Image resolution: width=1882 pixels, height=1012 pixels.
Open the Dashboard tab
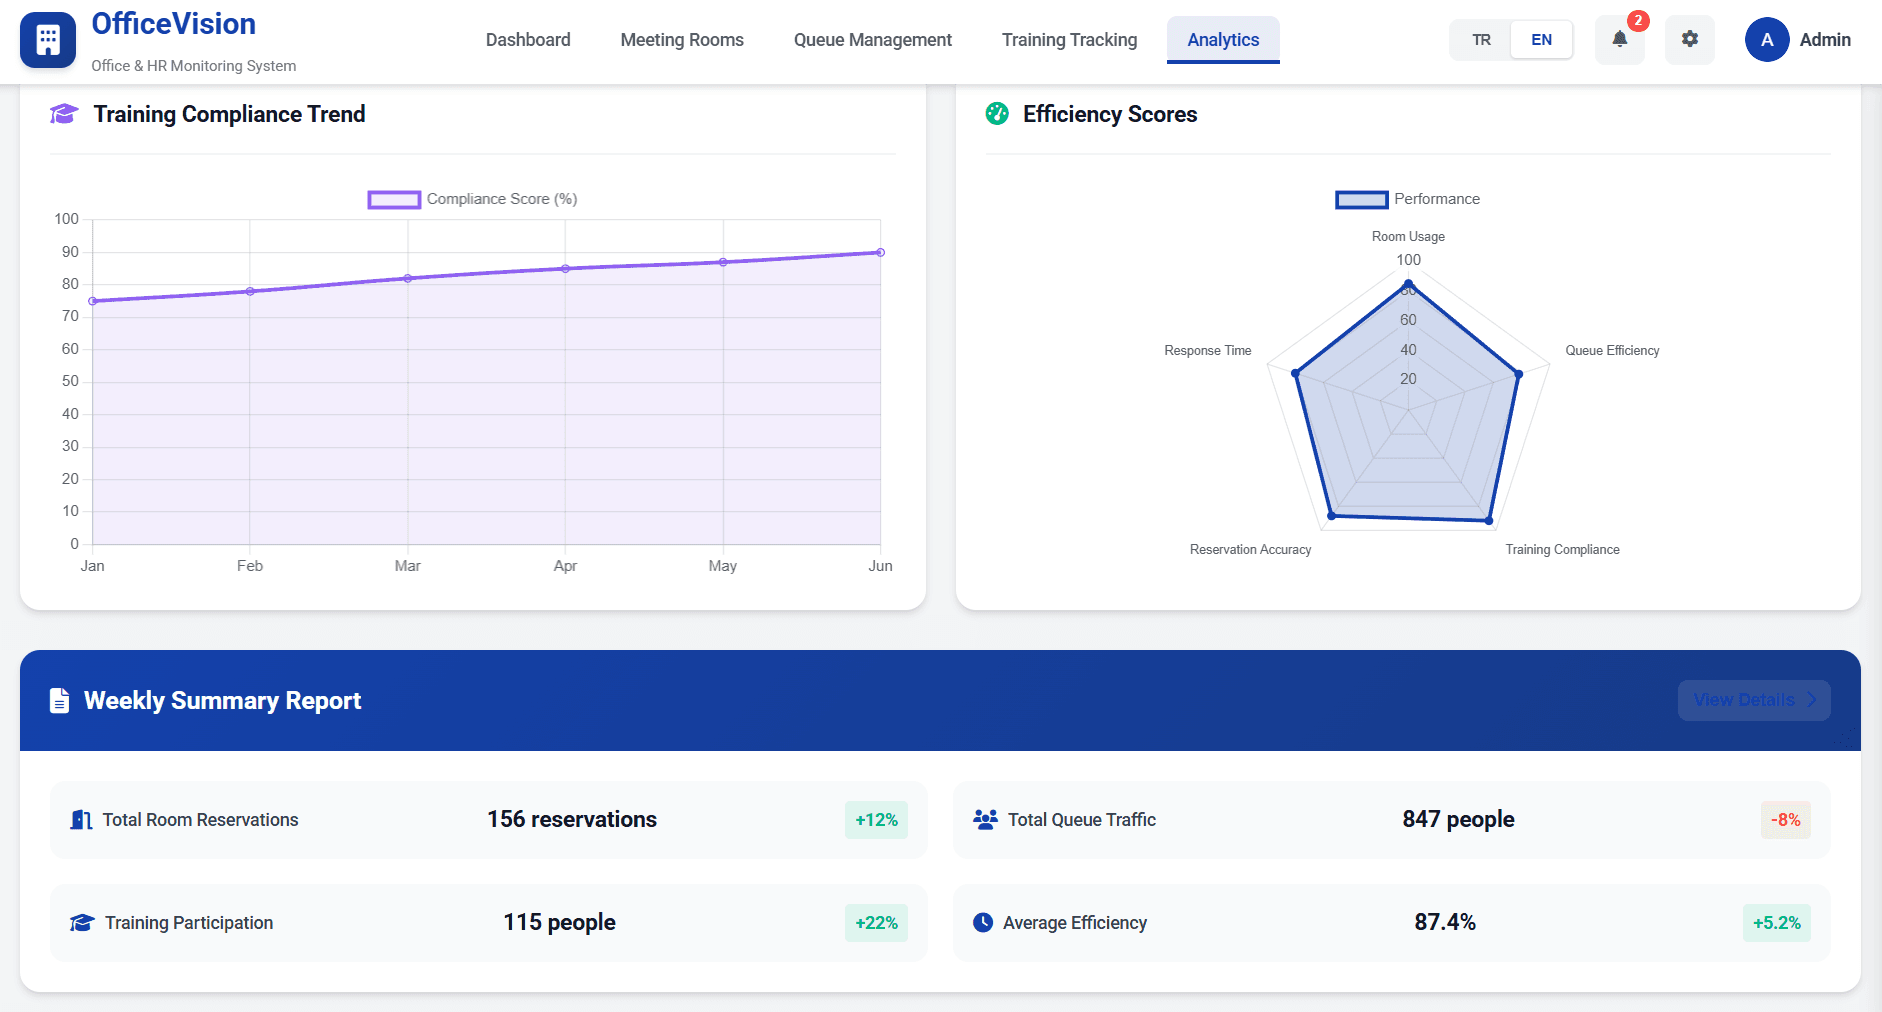point(528,40)
